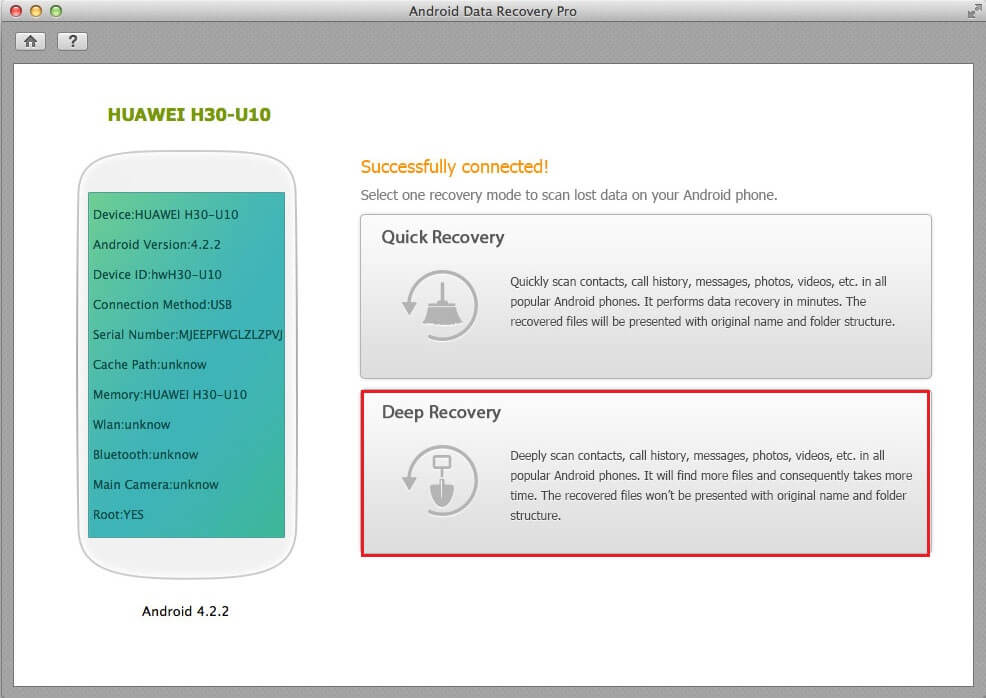Click the HUAWEI H30-U10 device title
This screenshot has width=986, height=698.
189,115
